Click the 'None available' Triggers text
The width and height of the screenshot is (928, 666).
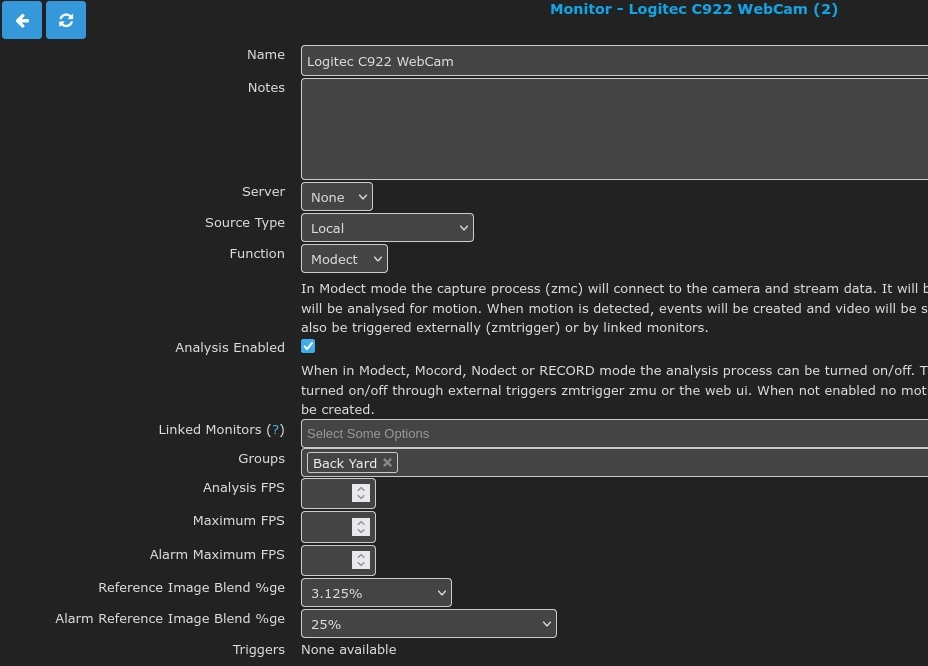click(349, 649)
